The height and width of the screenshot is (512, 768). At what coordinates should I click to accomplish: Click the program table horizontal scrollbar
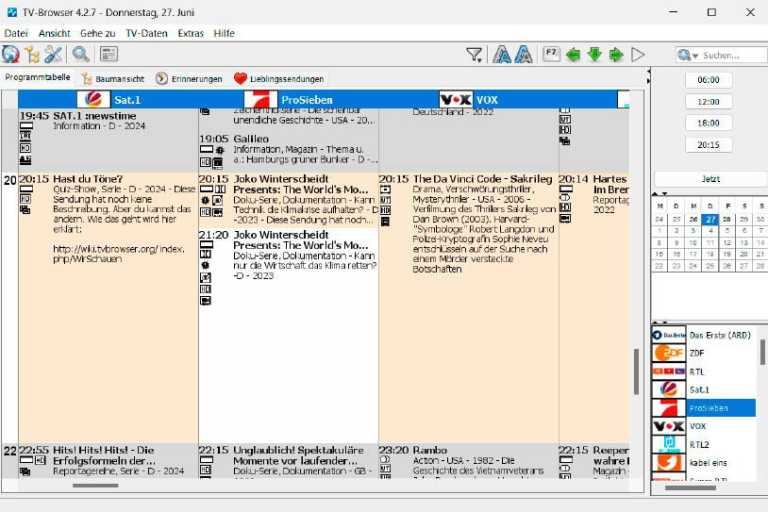tap(96, 486)
